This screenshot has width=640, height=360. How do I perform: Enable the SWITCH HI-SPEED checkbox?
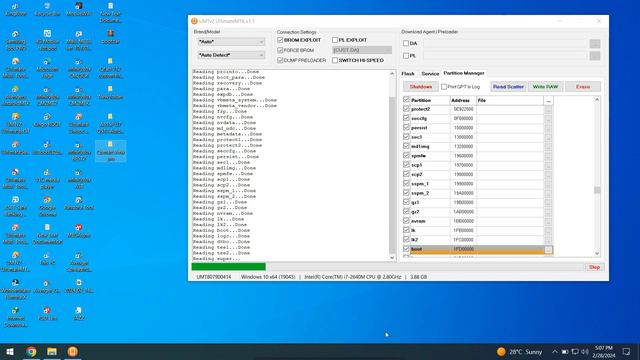click(335, 60)
